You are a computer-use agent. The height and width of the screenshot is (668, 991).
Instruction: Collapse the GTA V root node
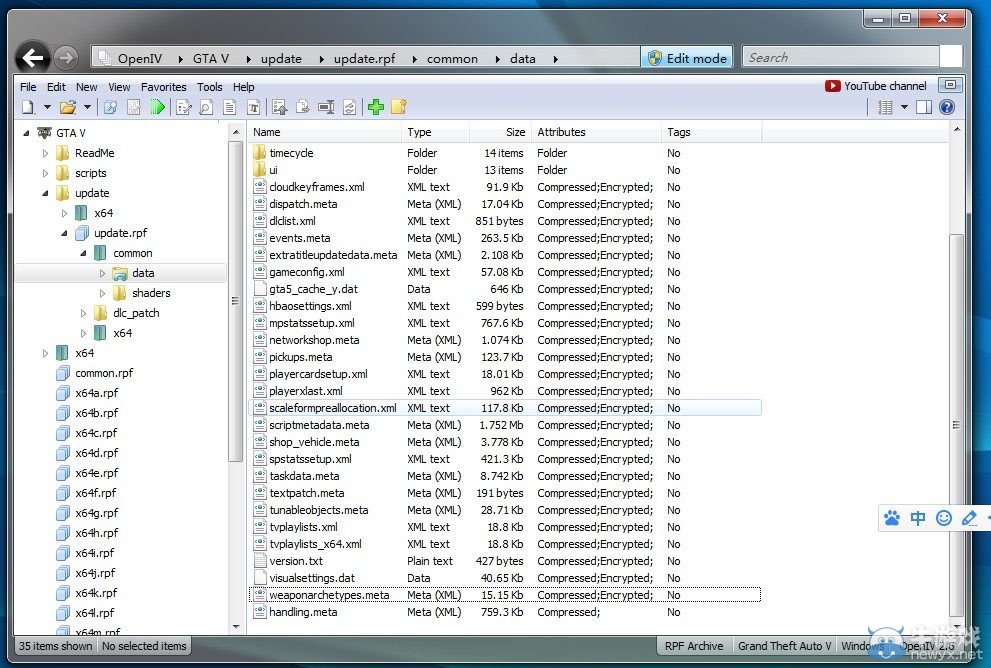click(x=27, y=133)
